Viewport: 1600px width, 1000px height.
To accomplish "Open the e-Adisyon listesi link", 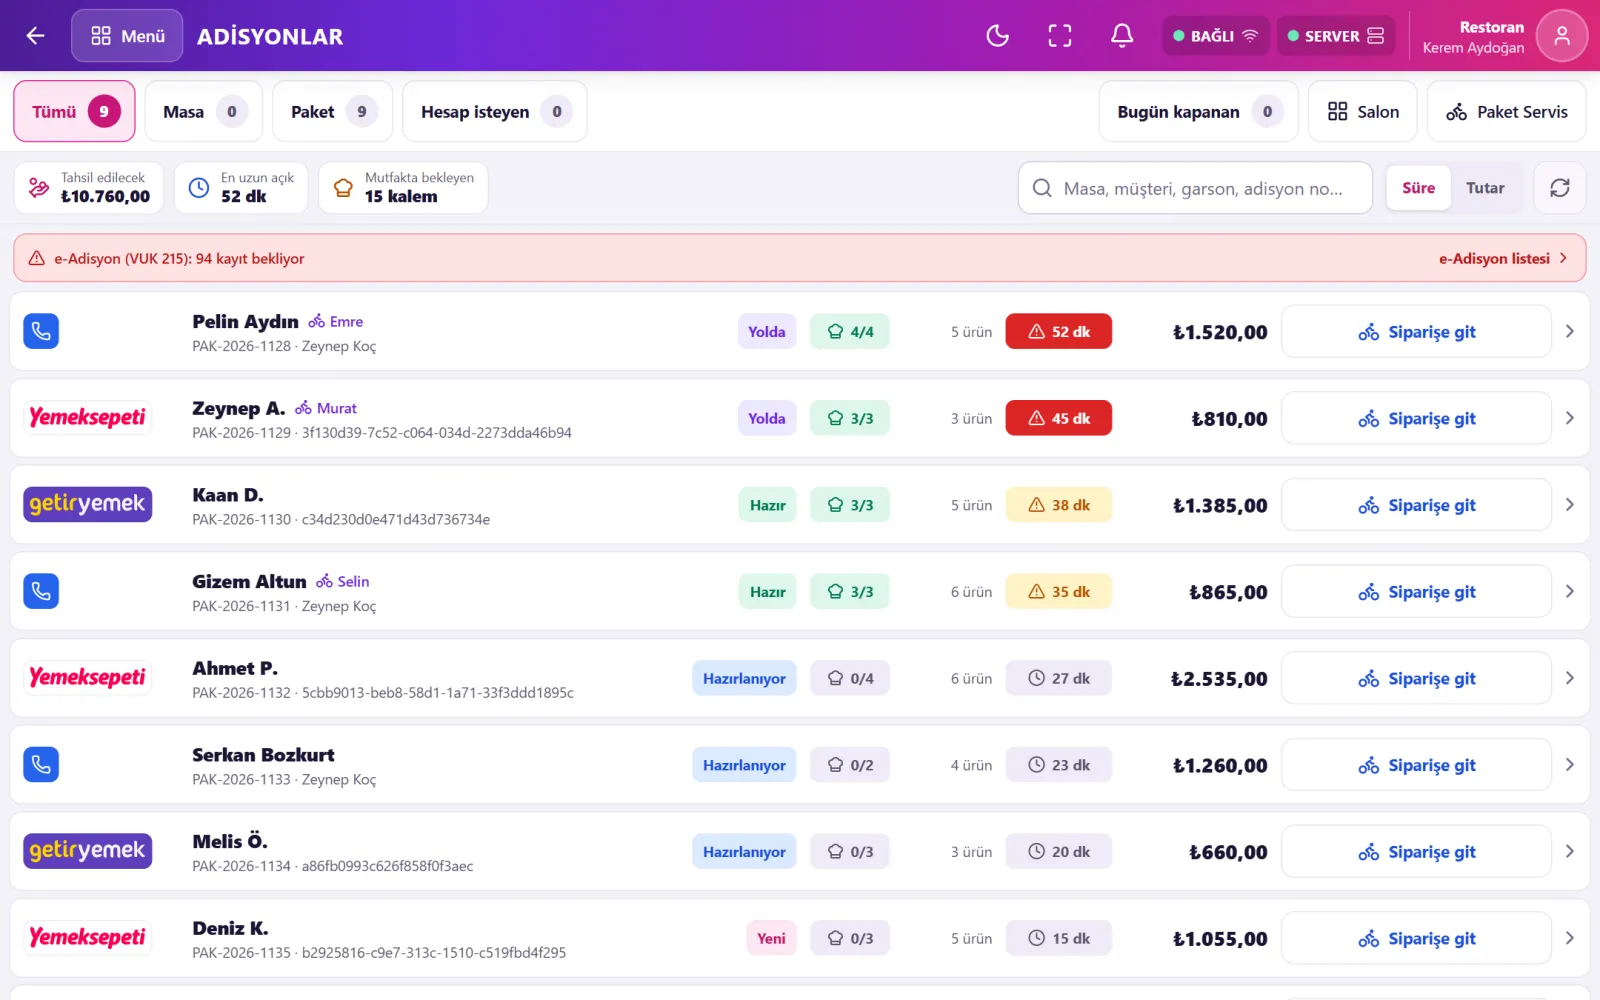I will click(1503, 258).
